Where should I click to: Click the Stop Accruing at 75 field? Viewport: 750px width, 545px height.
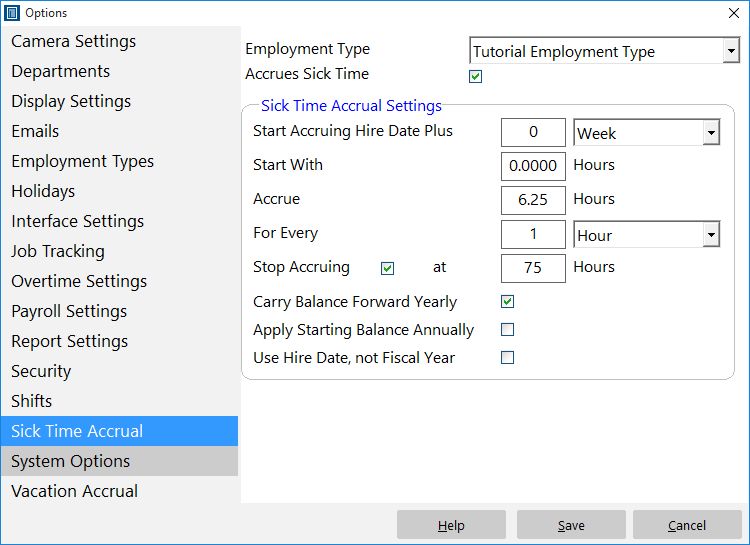533,268
